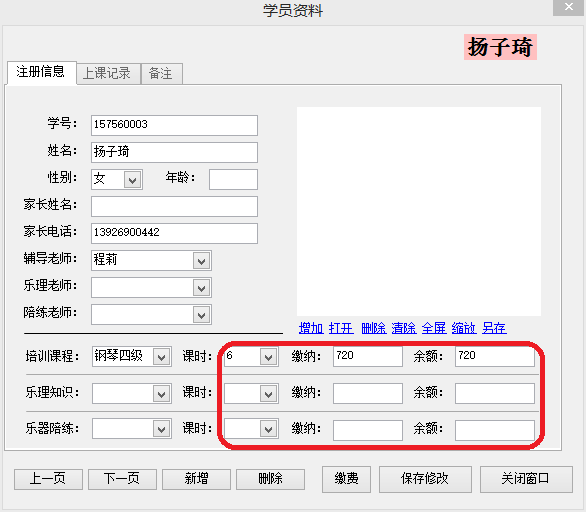Expand the 乐理老师 dropdown
The image size is (586, 512).
coord(201,288)
